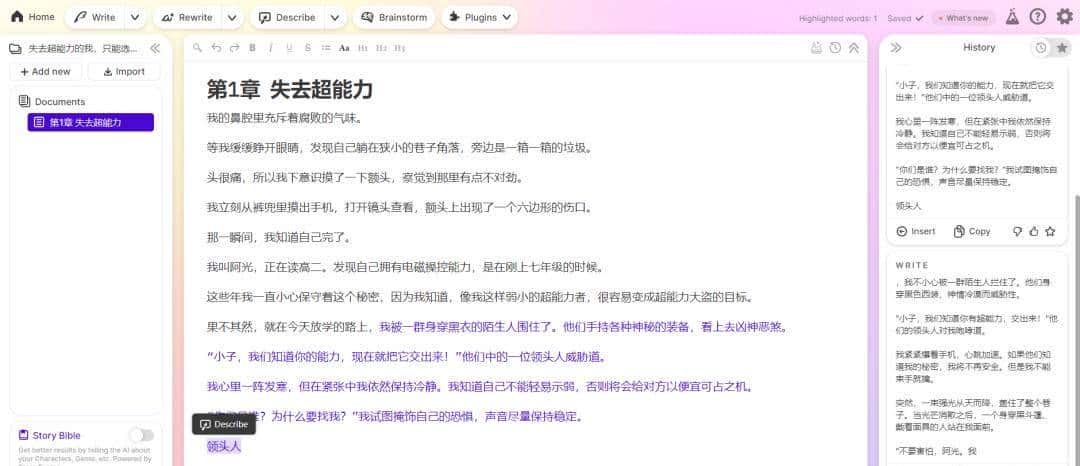Collapse the History panel with double arrows
This screenshot has width=1080, height=466.
pos(896,47)
